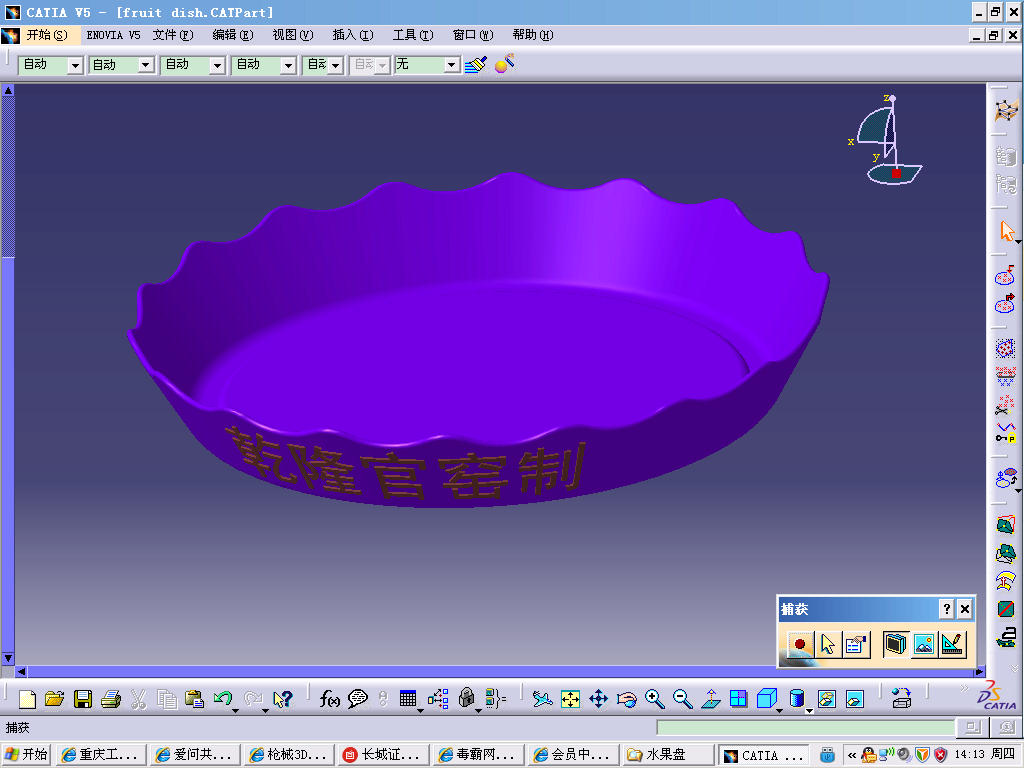This screenshot has width=1024, height=768.
Task: Expand the 无 layer dropdown
Action: click(x=451, y=65)
